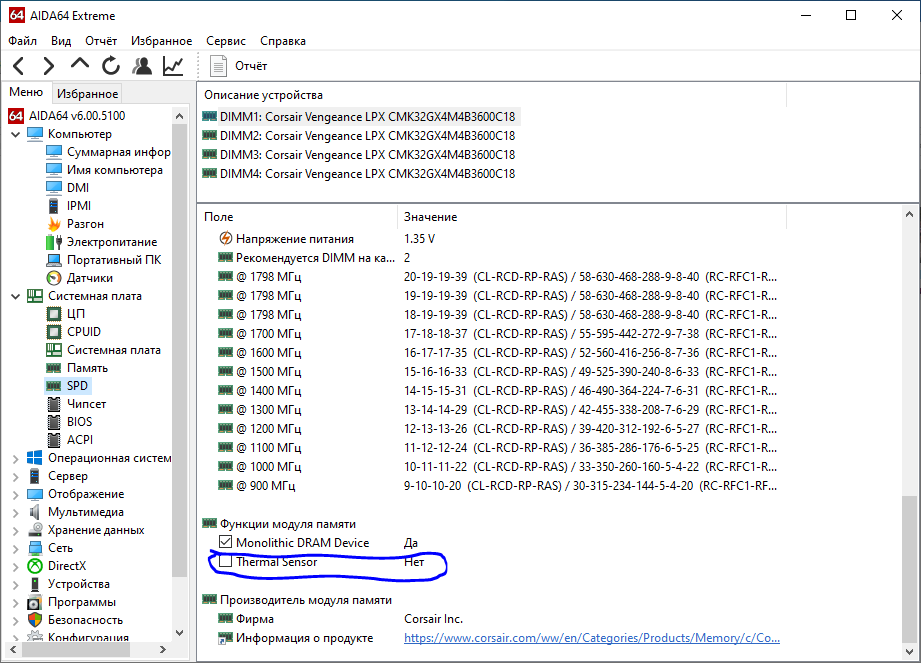Click the Описание устройства column header
The image size is (921, 663).
coord(492,95)
